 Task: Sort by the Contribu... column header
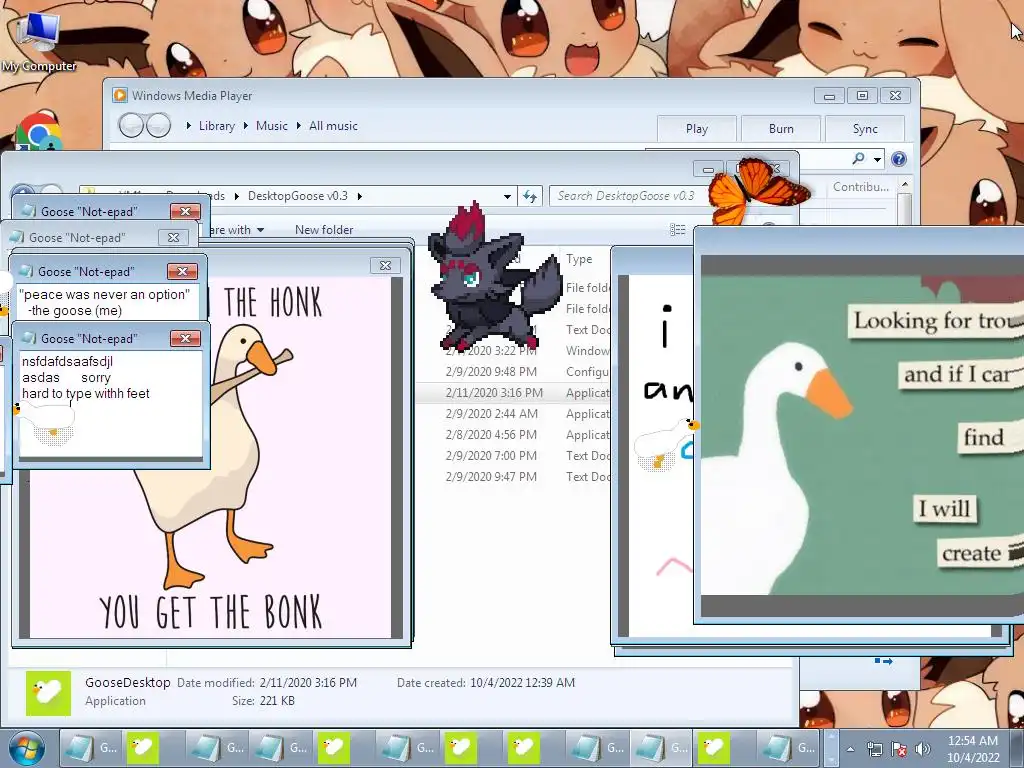pyautogui.click(x=861, y=187)
